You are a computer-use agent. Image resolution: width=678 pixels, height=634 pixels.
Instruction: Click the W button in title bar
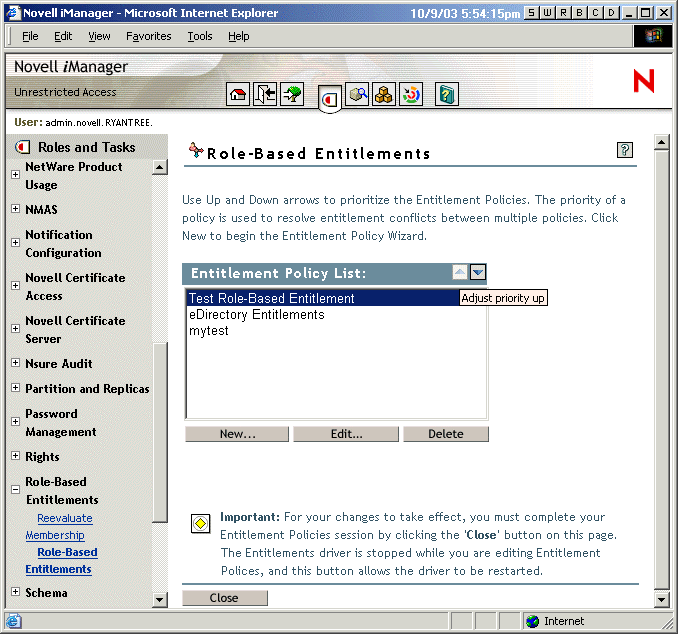(x=547, y=13)
